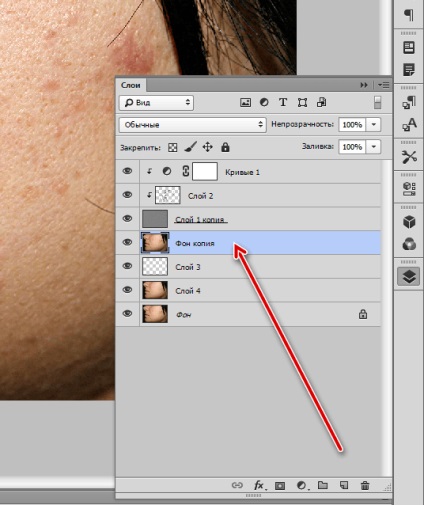
Task: Click the delete layer trash icon
Action: 365,485
